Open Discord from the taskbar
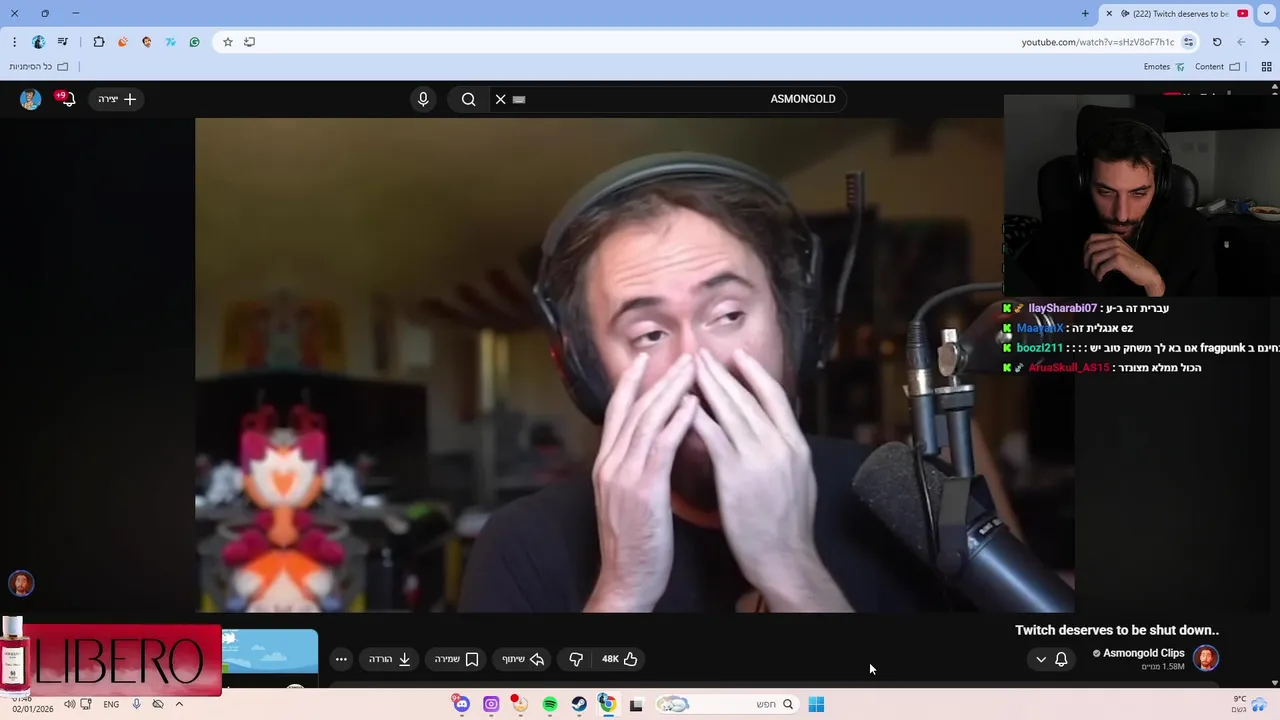Image resolution: width=1280 pixels, height=720 pixels. point(461,704)
